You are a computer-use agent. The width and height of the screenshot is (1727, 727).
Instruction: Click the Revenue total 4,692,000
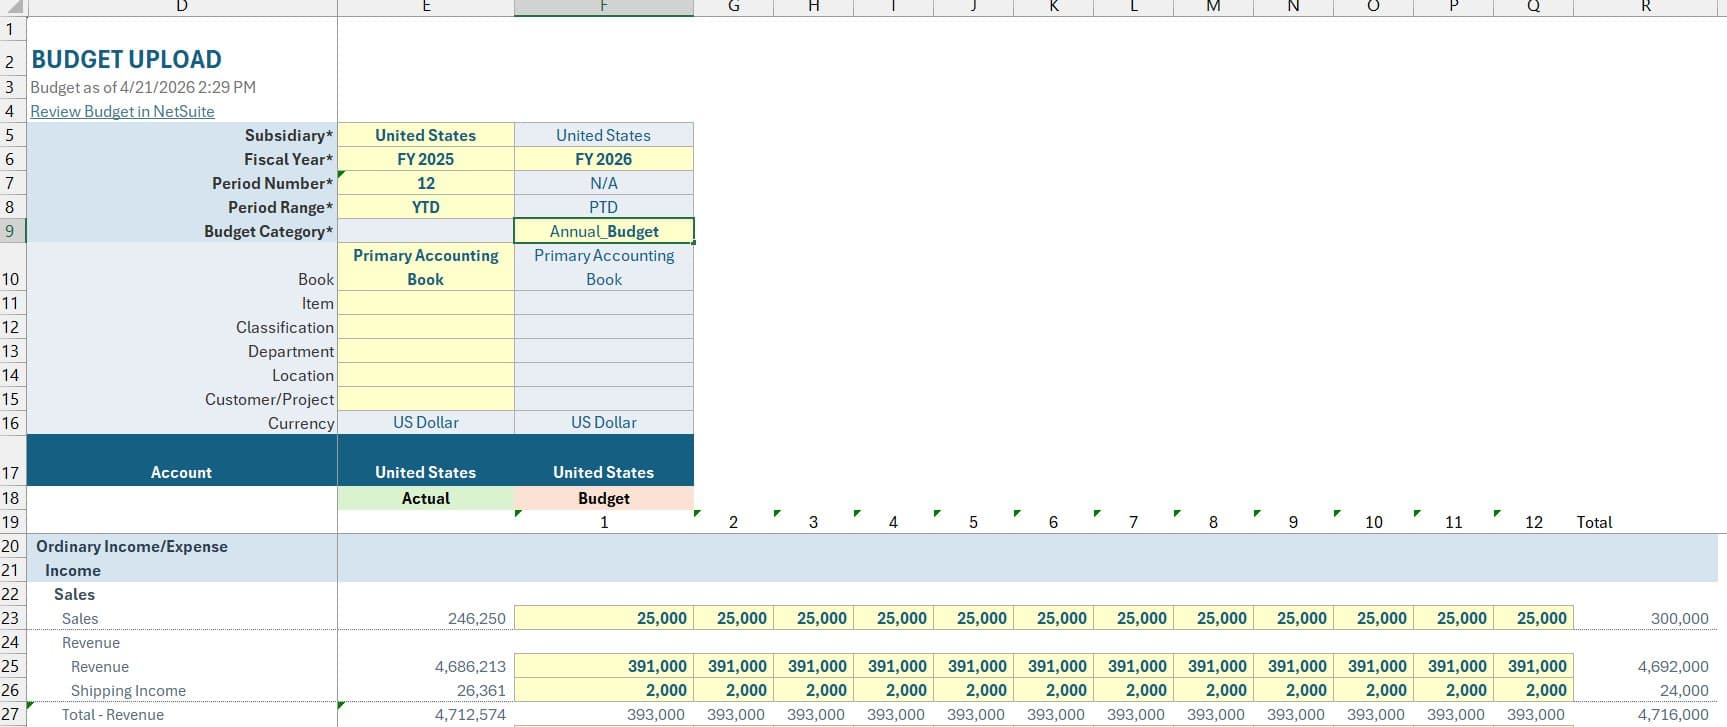click(x=1673, y=666)
